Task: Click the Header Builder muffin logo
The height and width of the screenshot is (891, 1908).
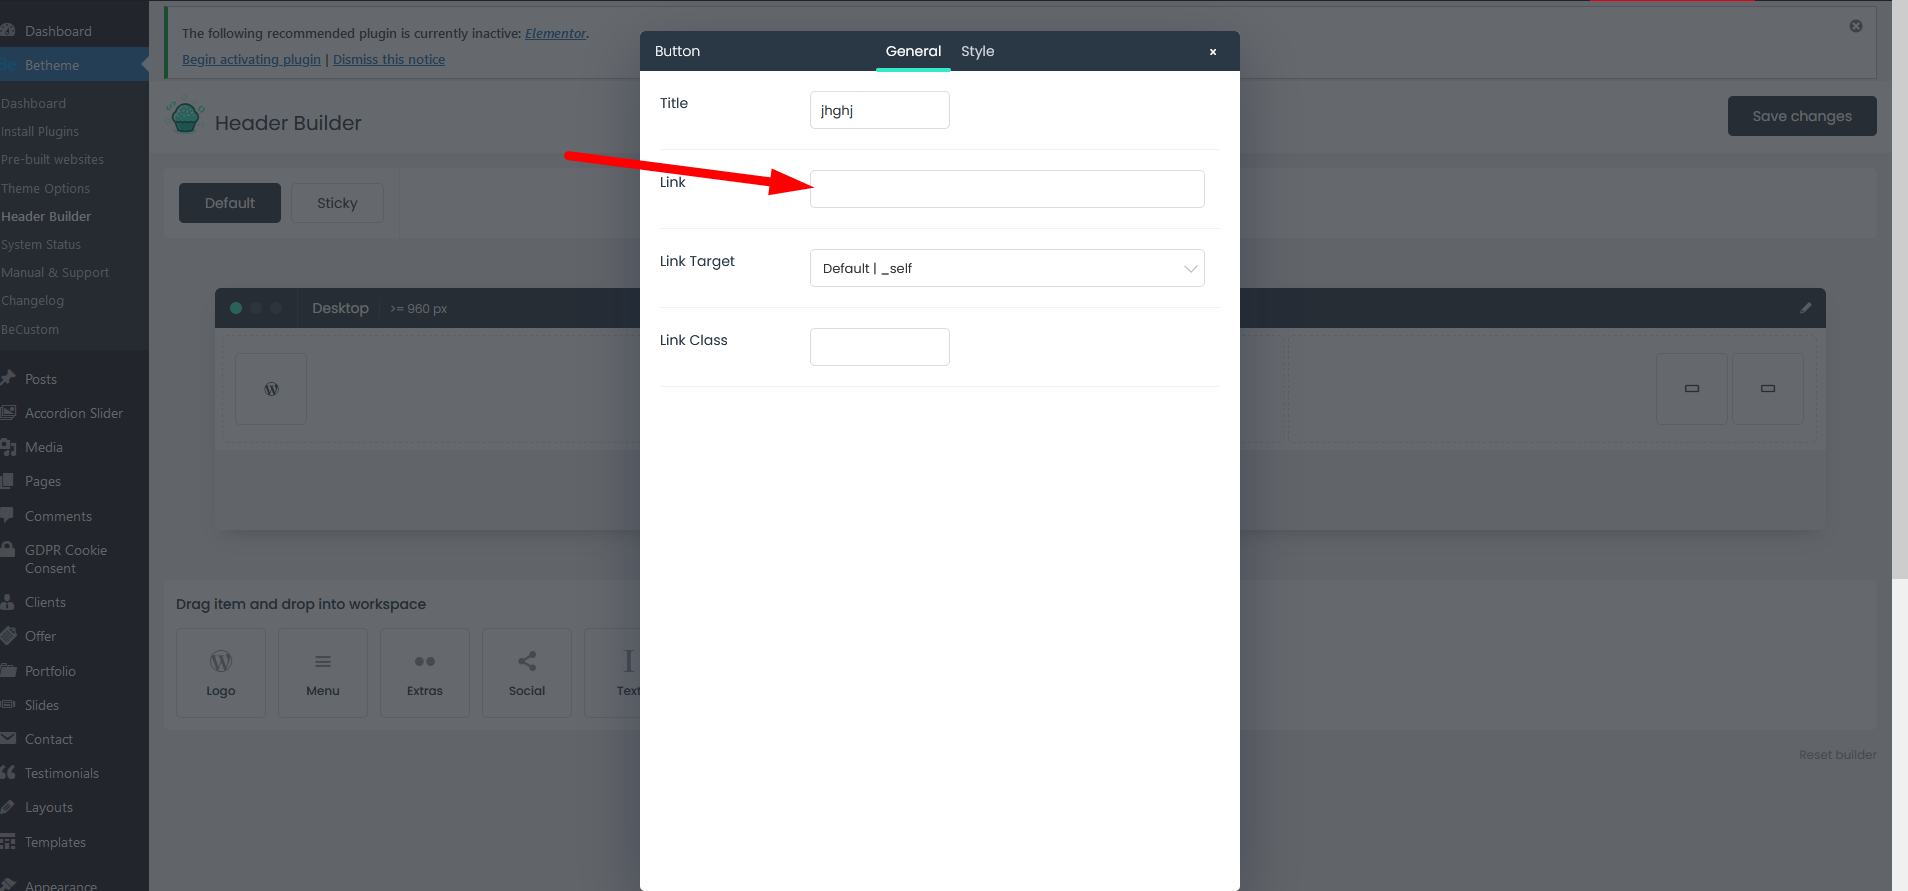Action: click(x=185, y=118)
